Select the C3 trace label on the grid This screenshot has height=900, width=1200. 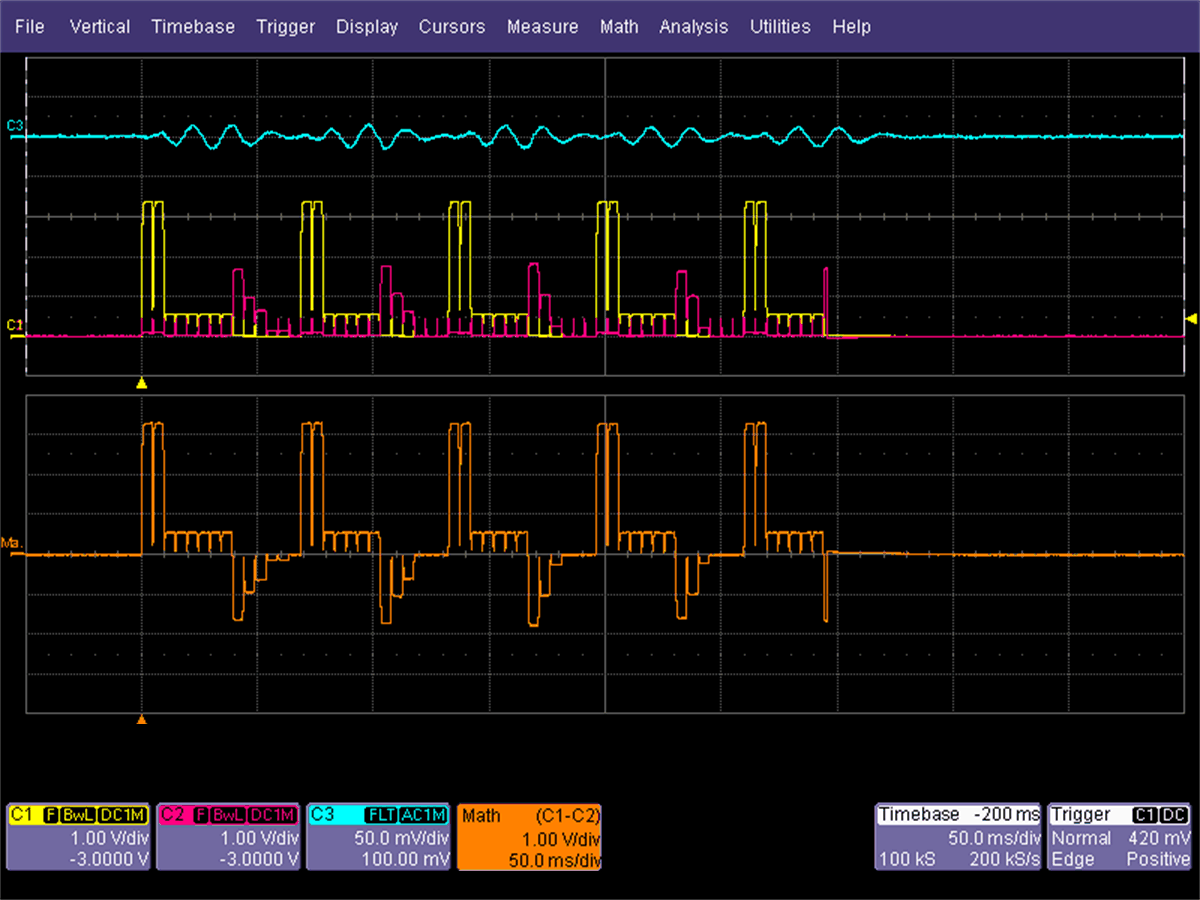14,125
